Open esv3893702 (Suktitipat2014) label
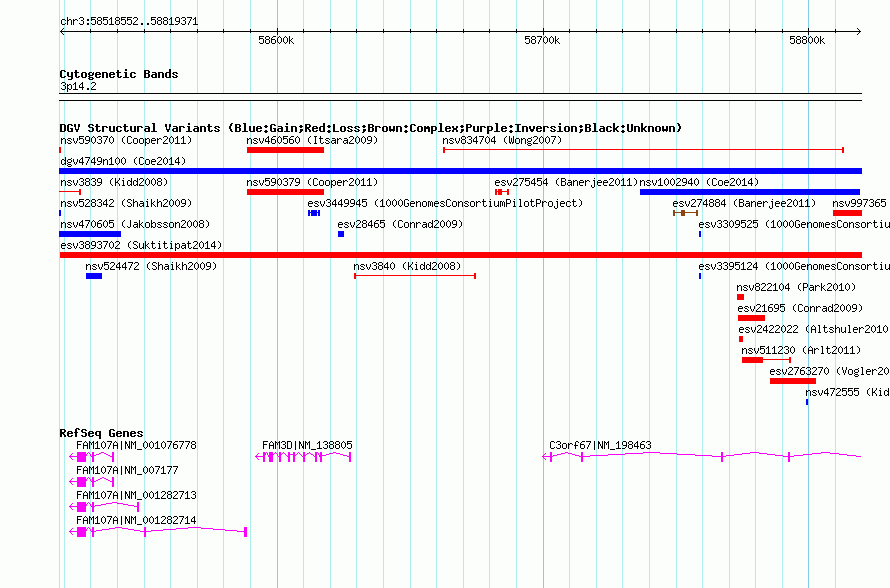Image resolution: width=890 pixels, height=588 pixels. pyautogui.click(x=141, y=245)
